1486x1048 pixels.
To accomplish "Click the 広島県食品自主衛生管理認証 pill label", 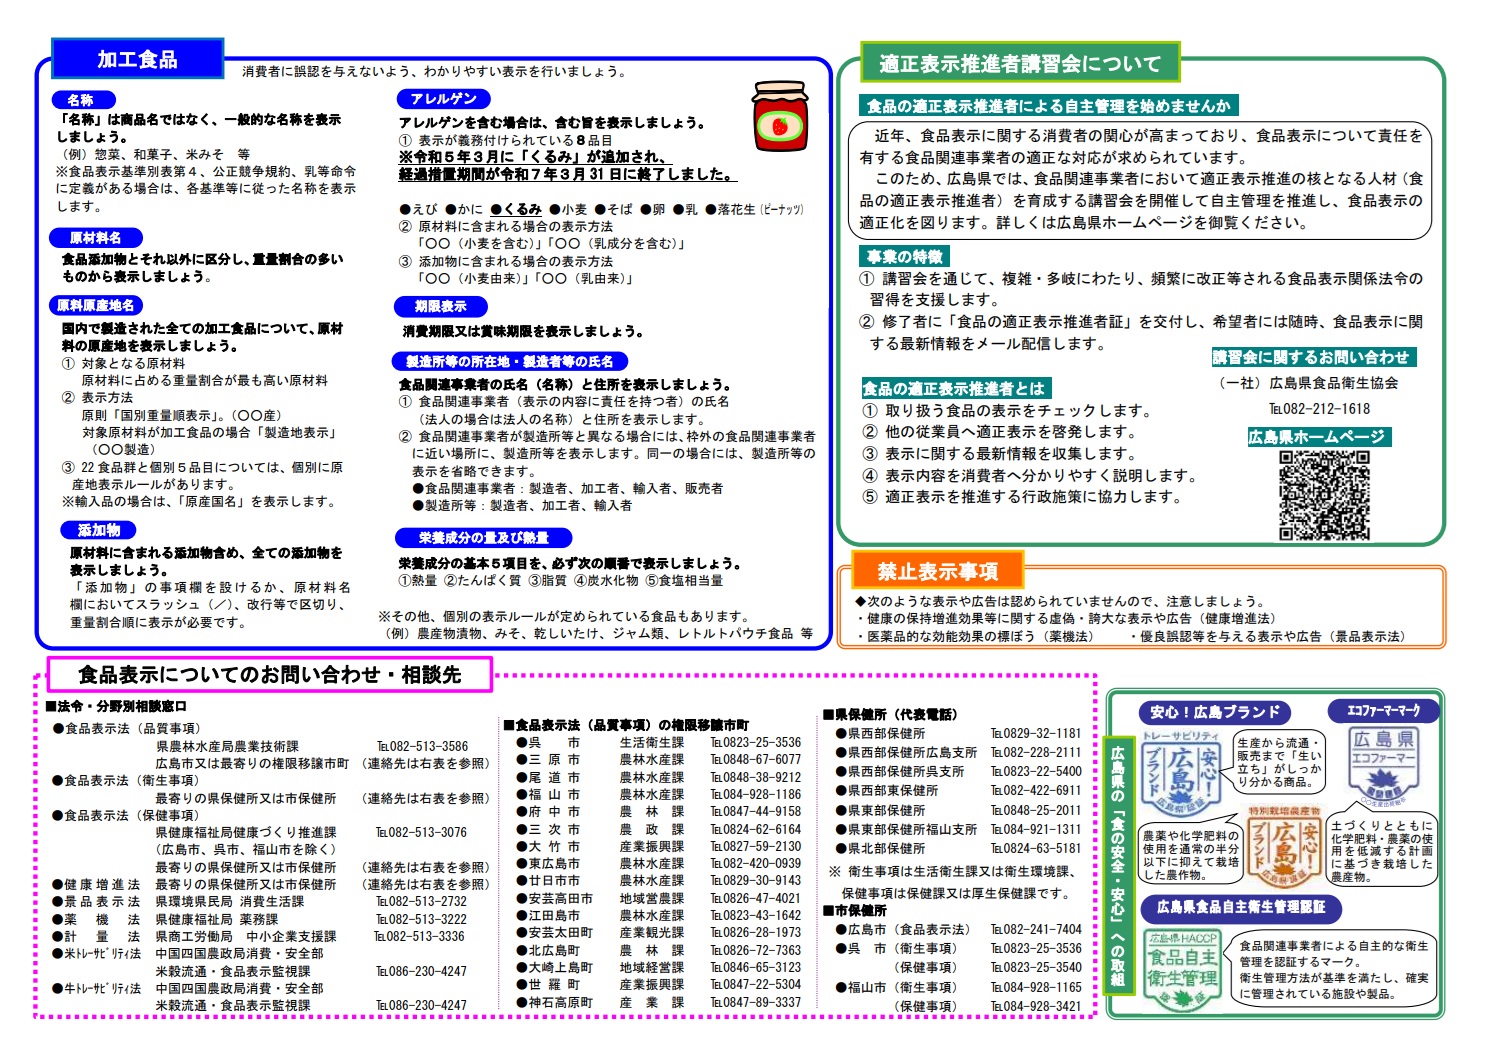I will [x=1240, y=907].
